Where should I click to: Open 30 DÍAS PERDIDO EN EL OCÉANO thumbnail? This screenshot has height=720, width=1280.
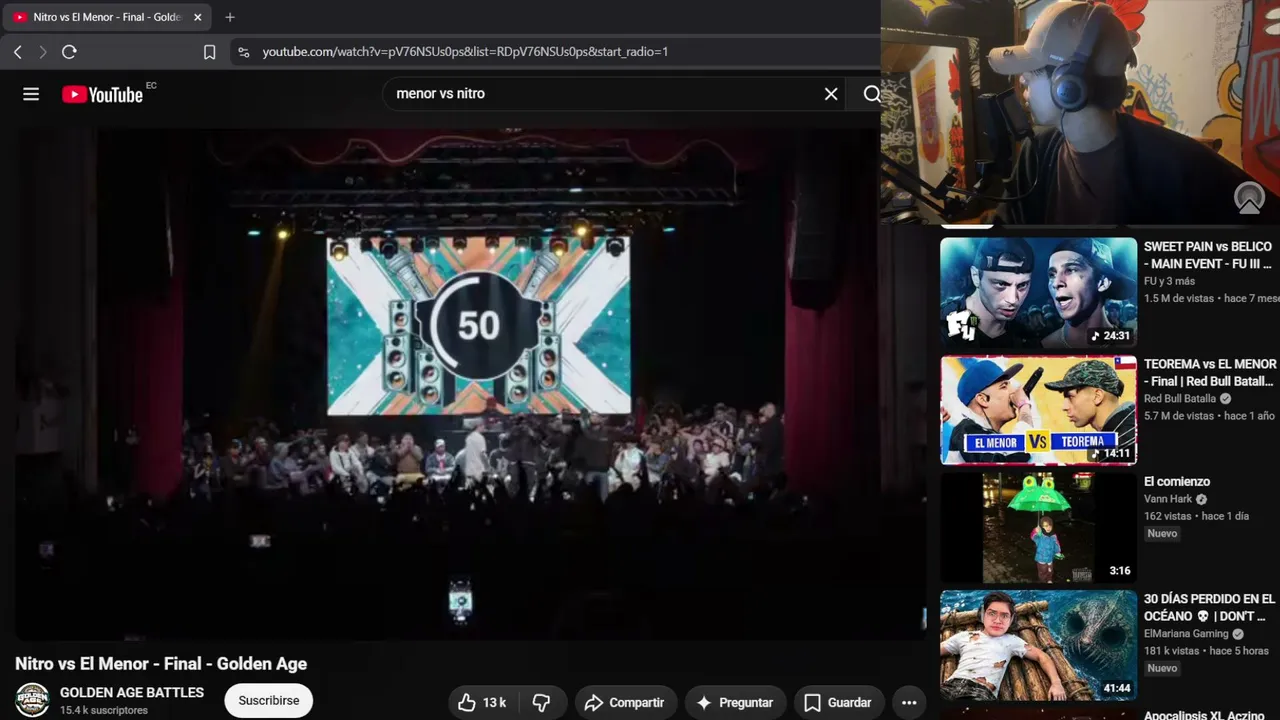pos(1038,645)
